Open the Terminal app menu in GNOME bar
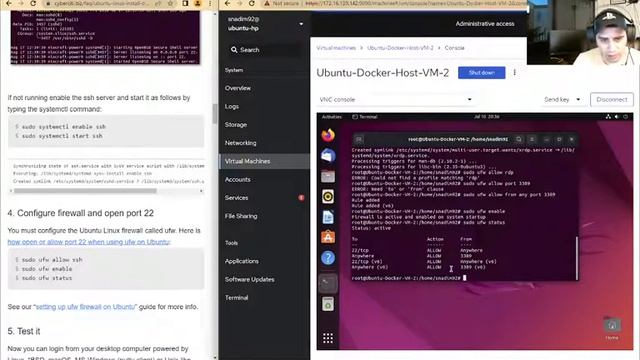The width and height of the screenshot is (640, 360). click(365, 117)
